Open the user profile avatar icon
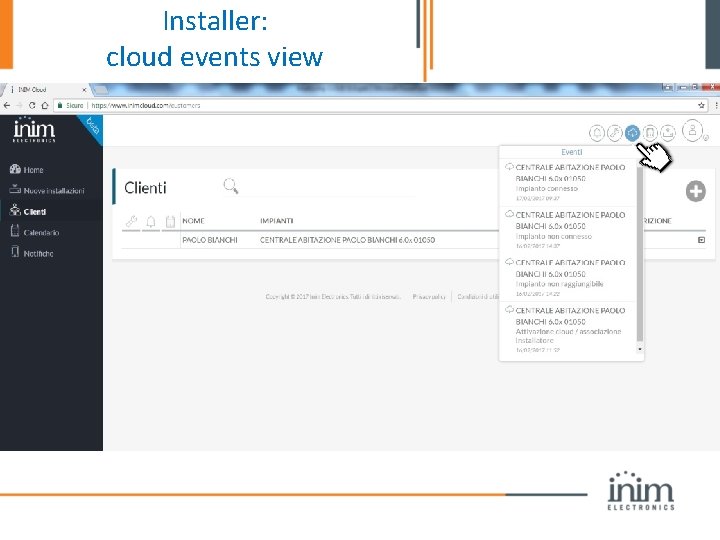Image resolution: width=720 pixels, height=540 pixels. [x=692, y=130]
